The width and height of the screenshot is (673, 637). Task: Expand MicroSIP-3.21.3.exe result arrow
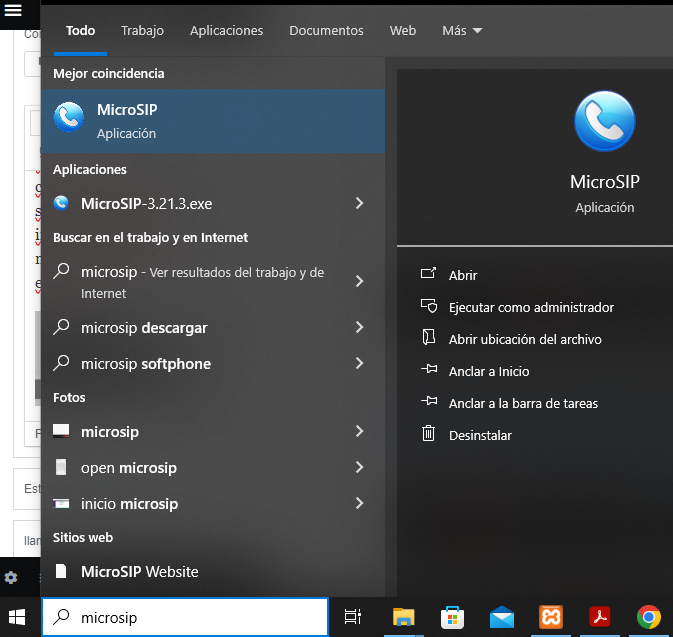359,204
